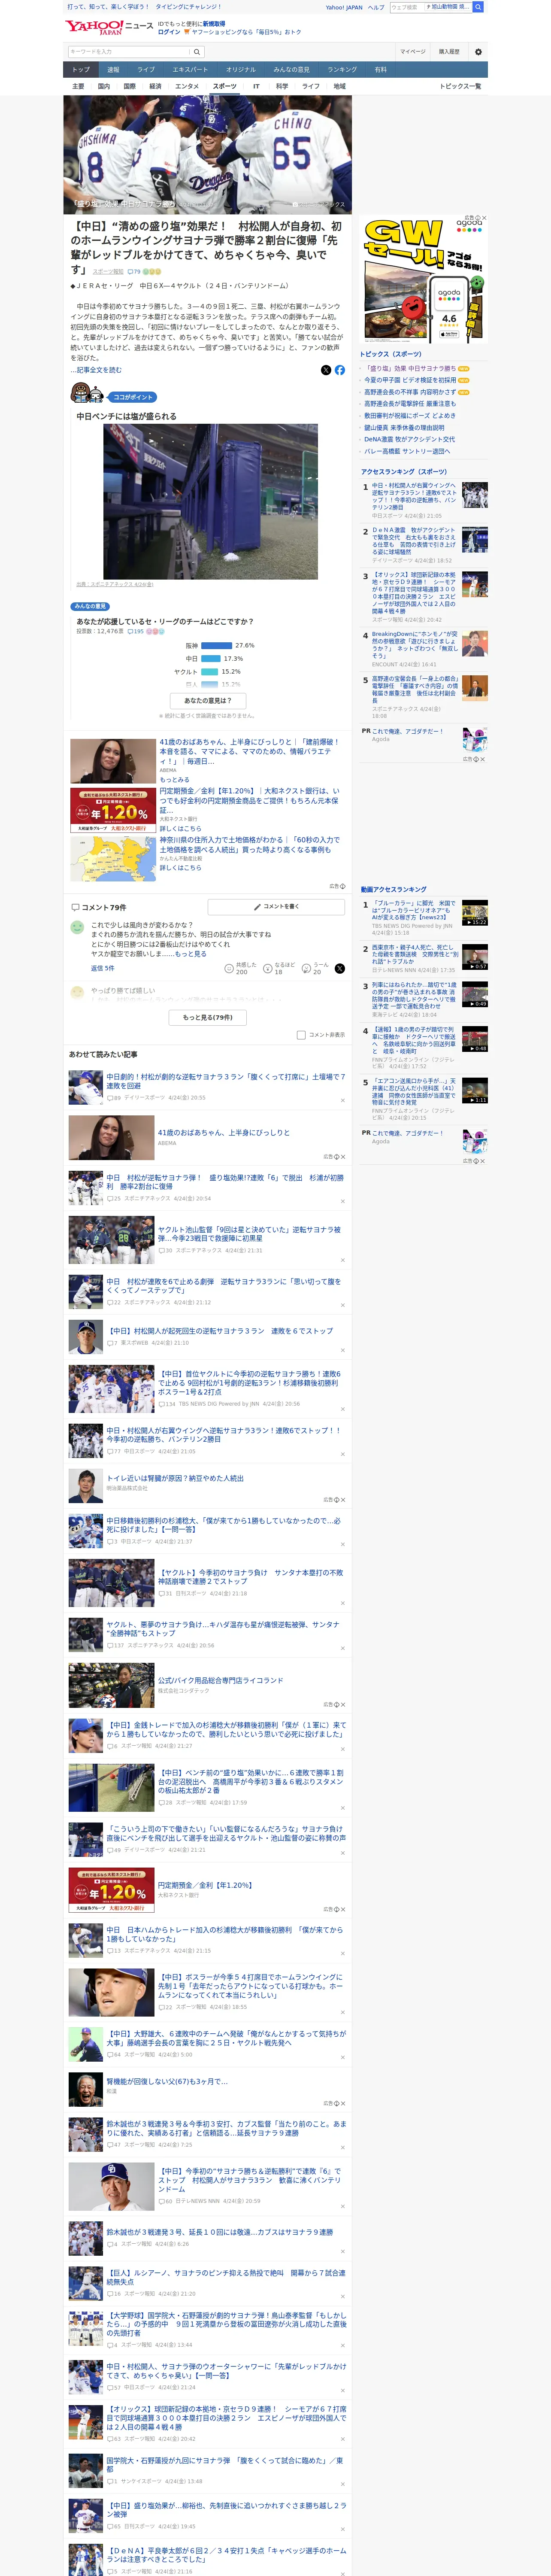Click the マイページ button
Image resolution: width=551 pixels, height=2576 pixels.
pyautogui.click(x=413, y=52)
